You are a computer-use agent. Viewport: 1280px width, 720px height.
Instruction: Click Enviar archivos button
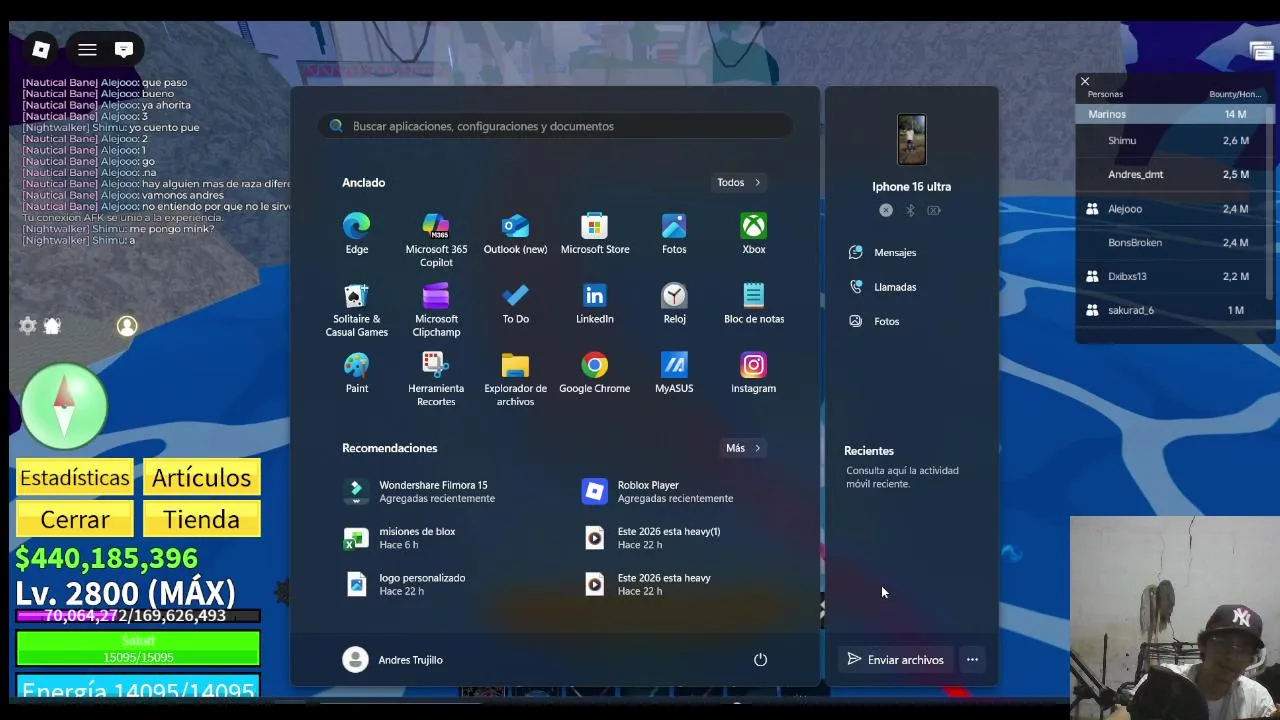pos(895,660)
